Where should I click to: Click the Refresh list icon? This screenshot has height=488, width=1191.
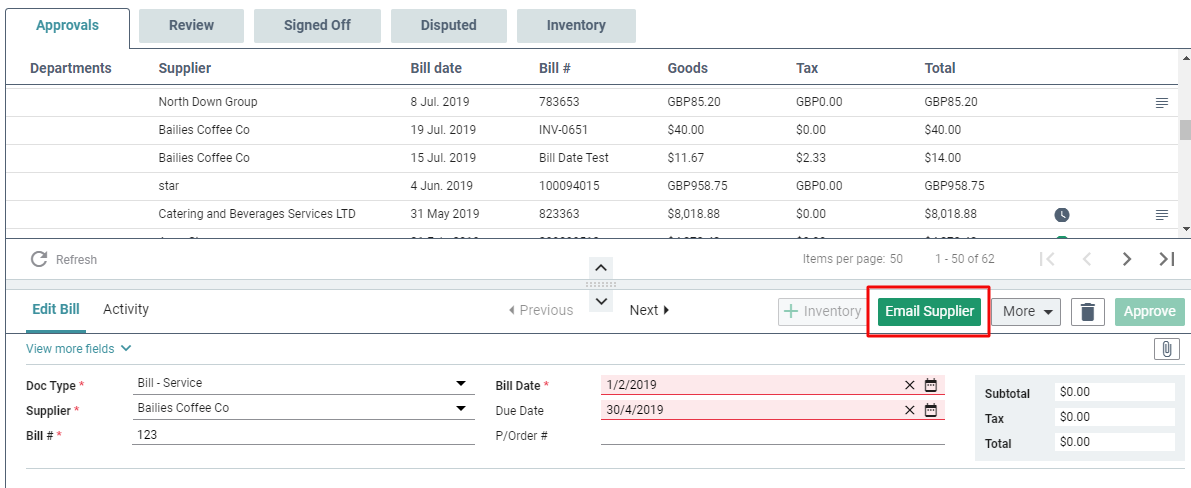40,259
